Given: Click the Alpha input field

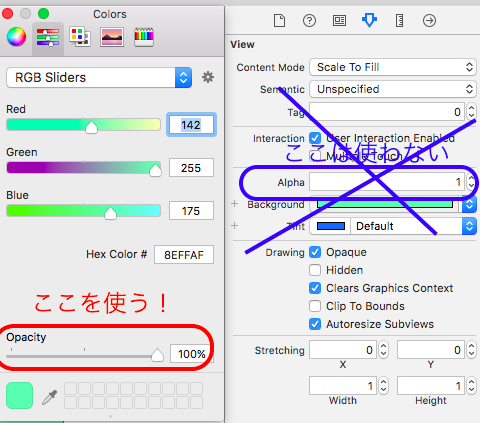Looking at the screenshot, I should tap(387, 182).
